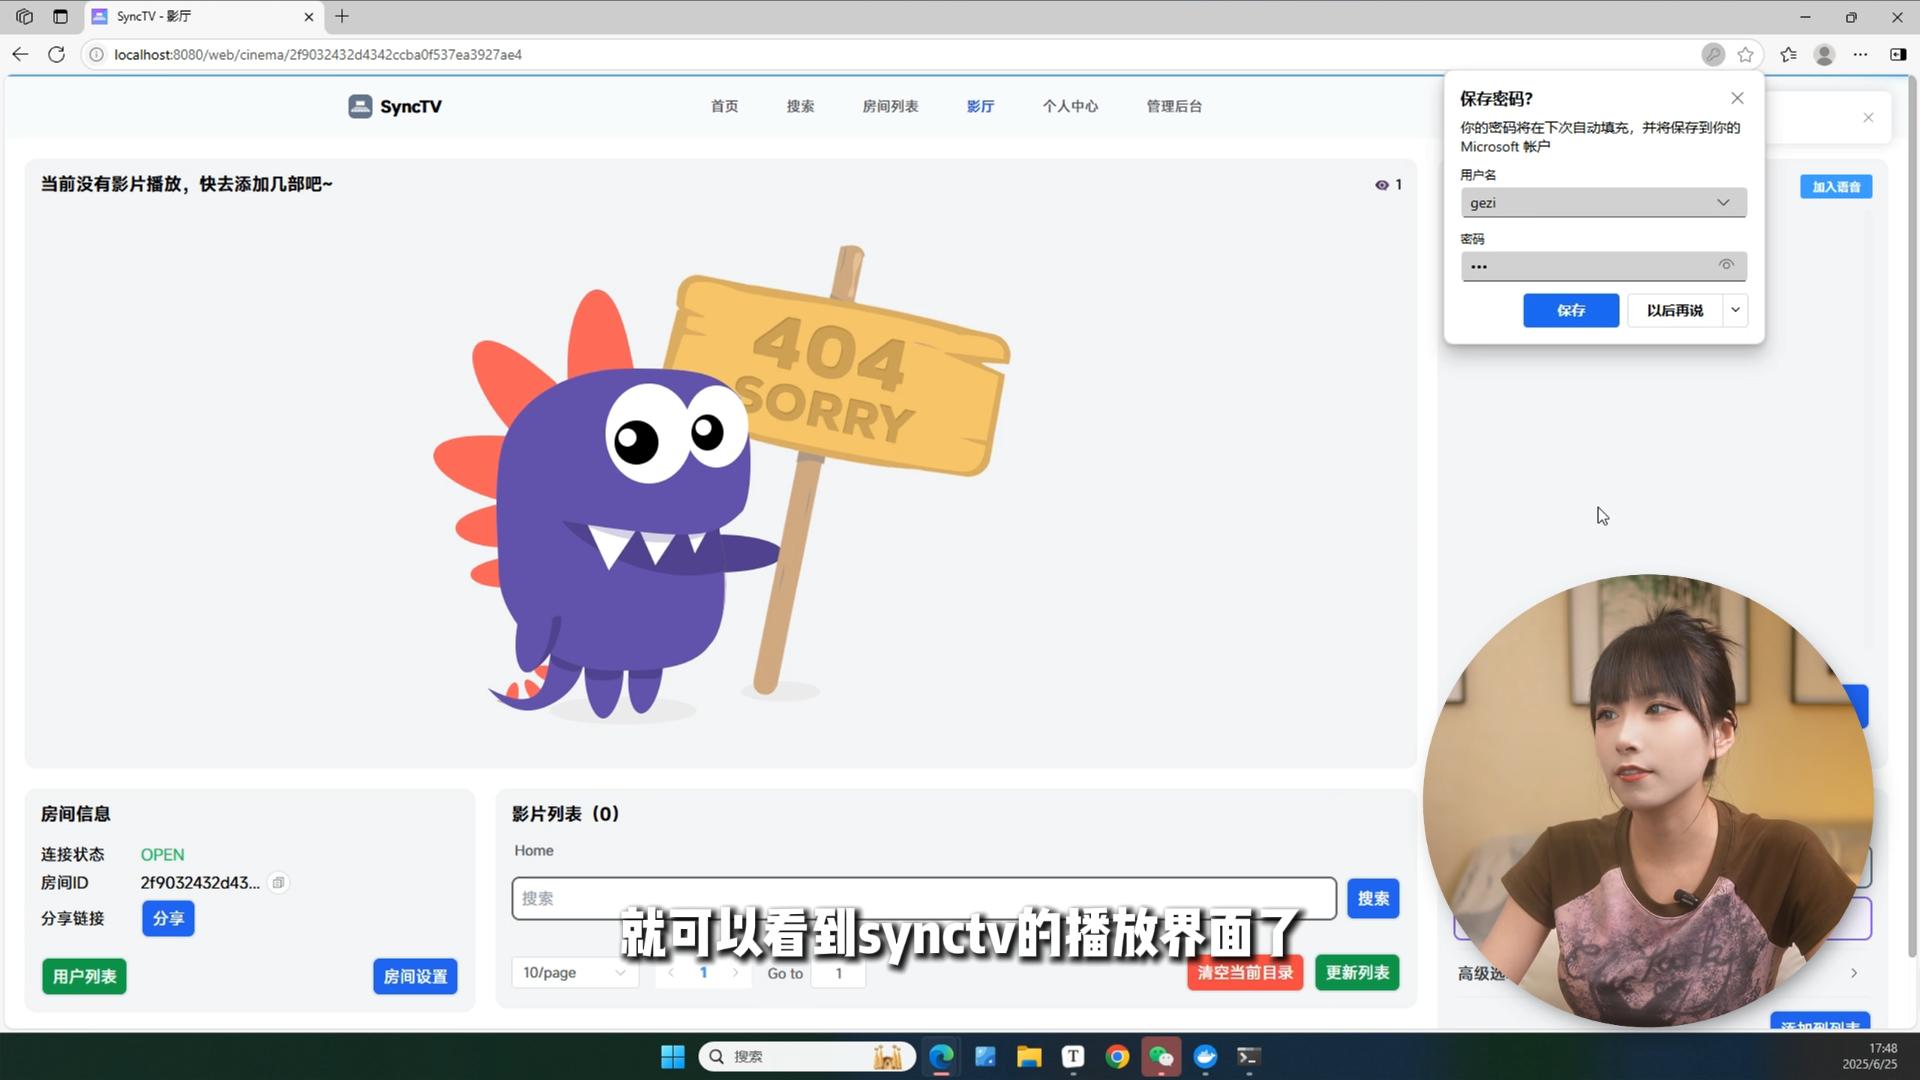Viewport: 1920px width, 1080px height.
Task: Click the blue 搜索 button in movie list
Action: pyautogui.click(x=1373, y=898)
